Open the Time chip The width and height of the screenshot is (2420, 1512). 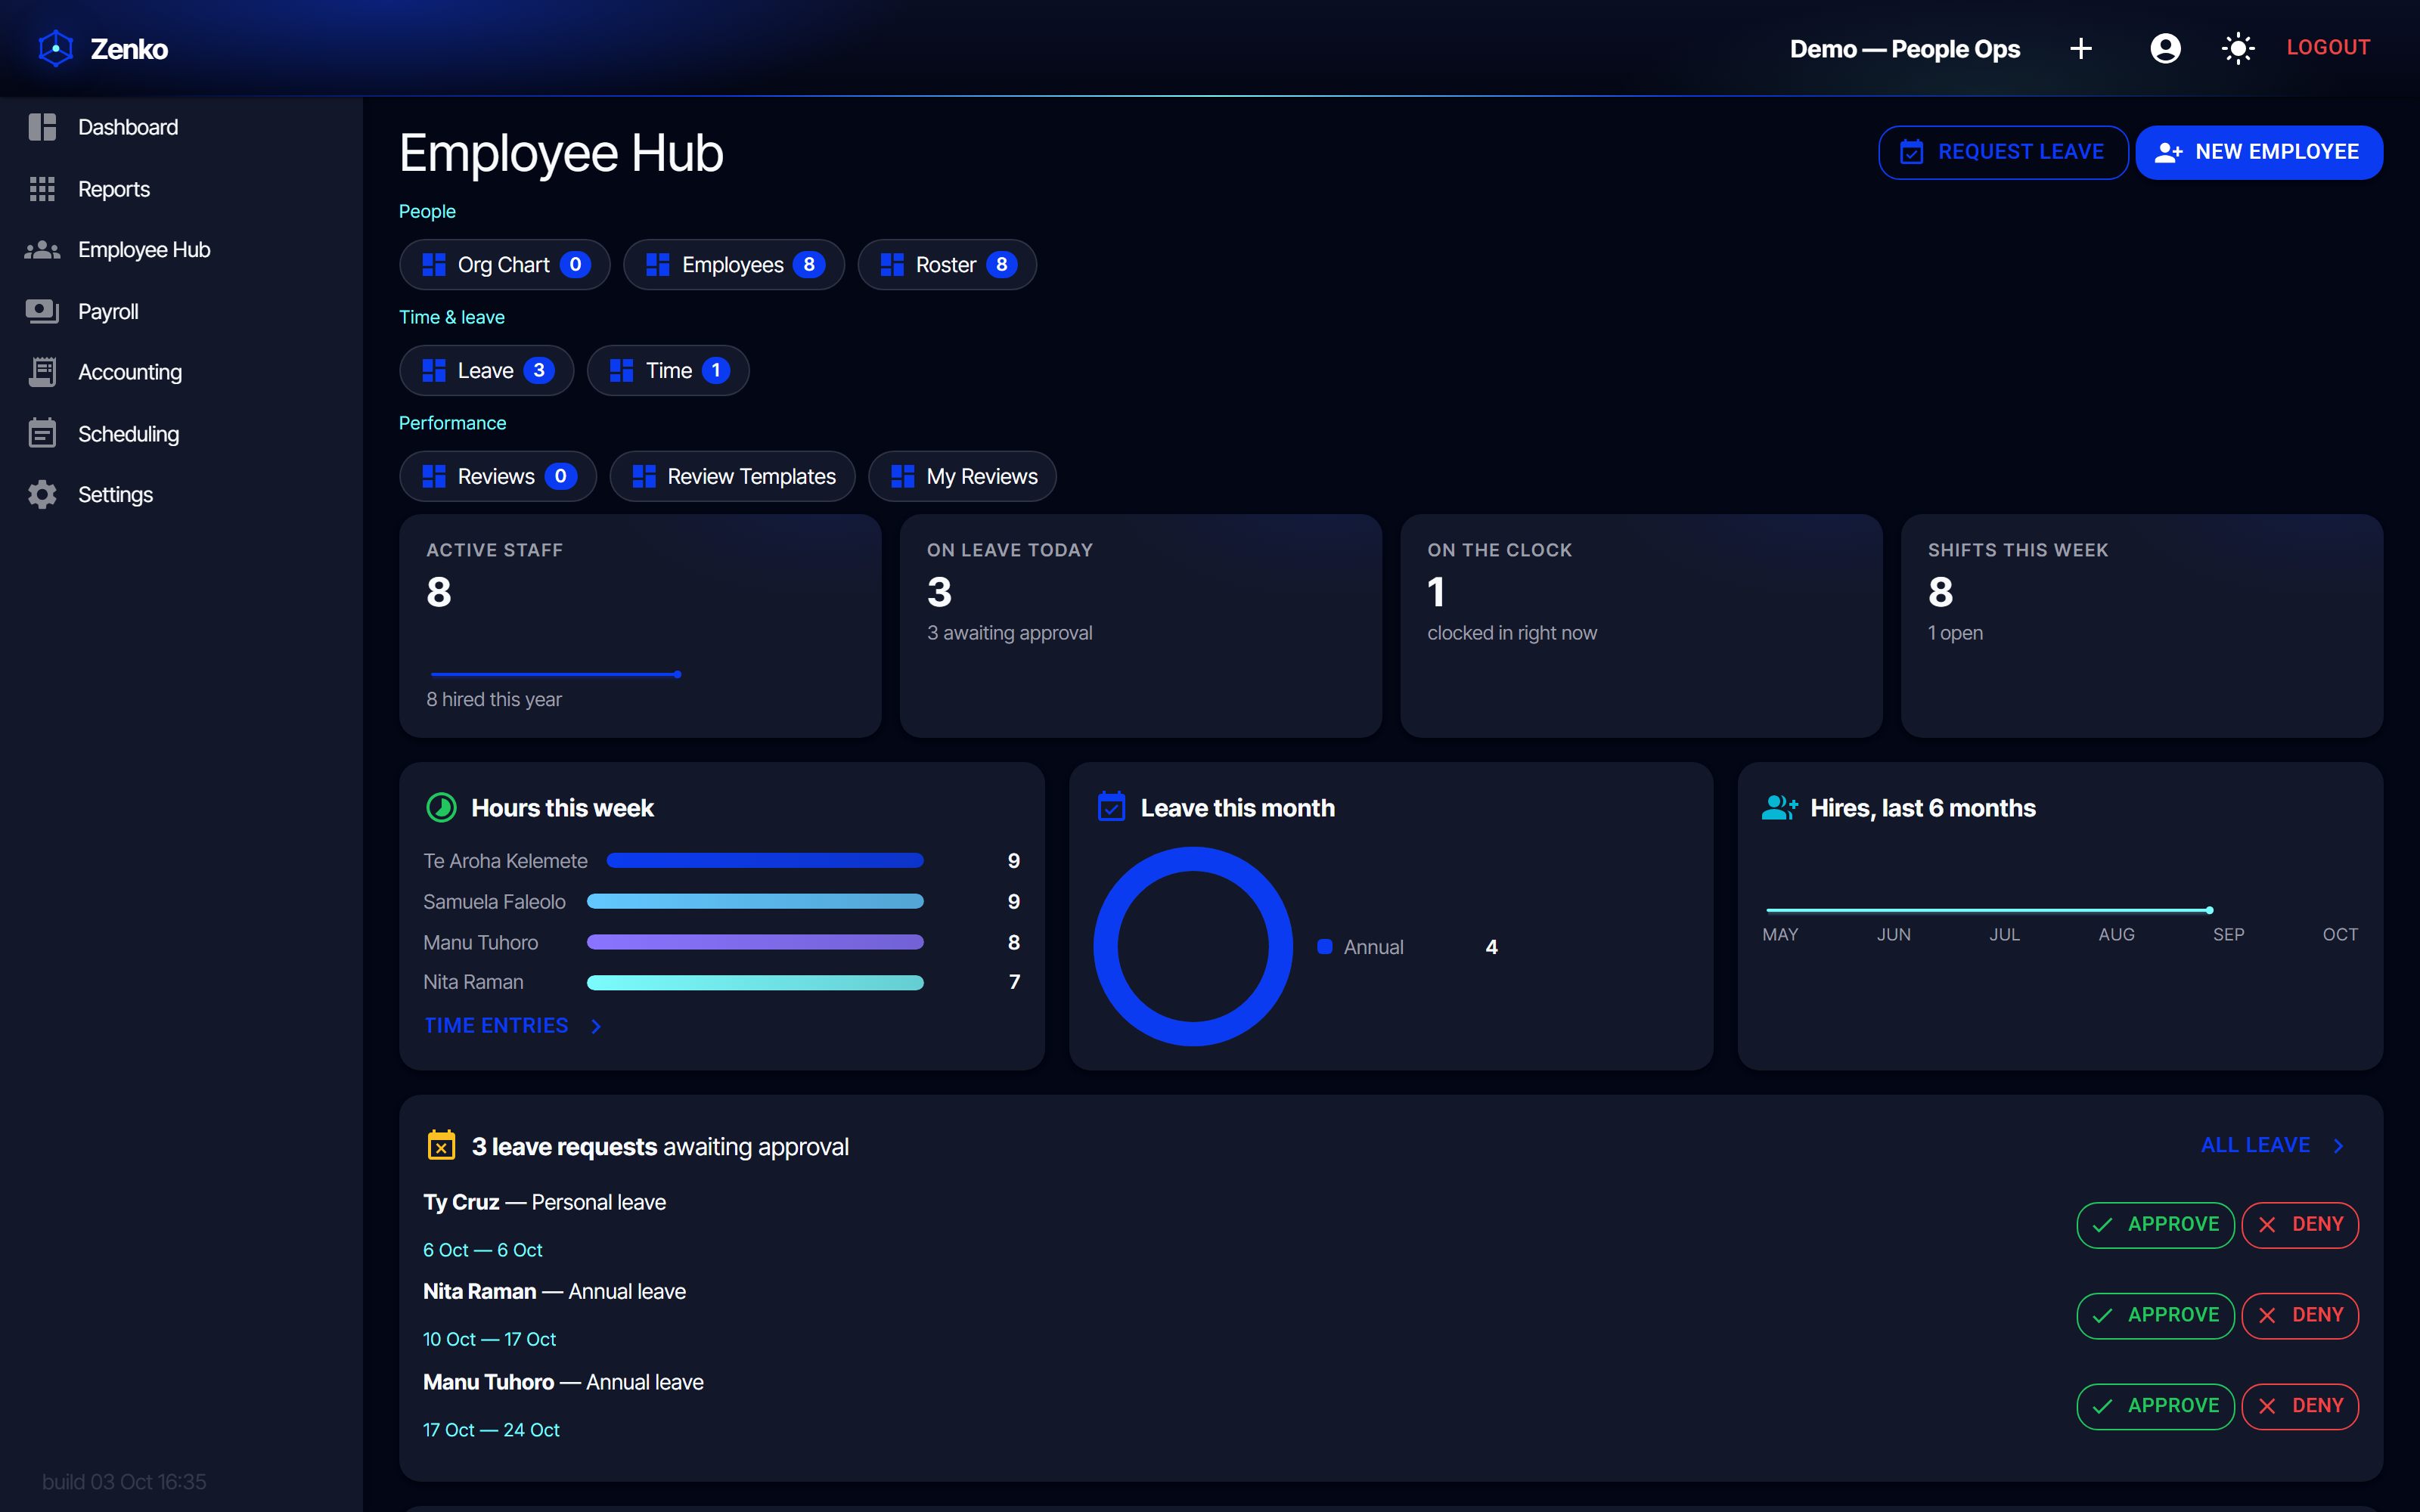pyautogui.click(x=667, y=371)
